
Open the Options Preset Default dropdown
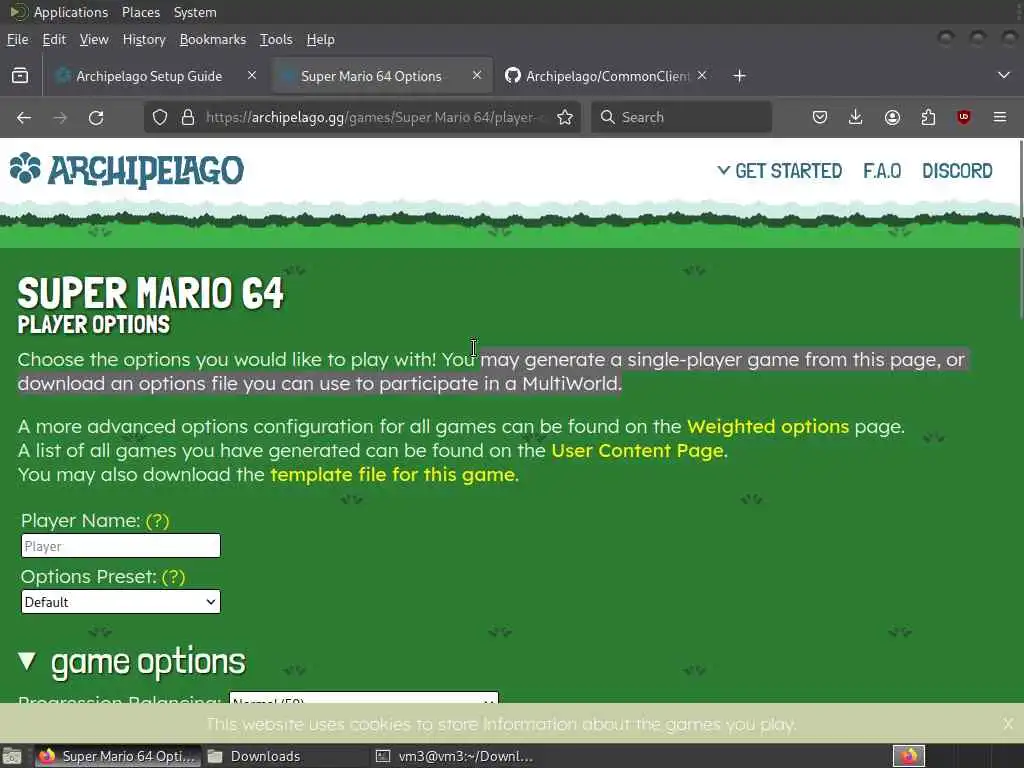[121, 602]
